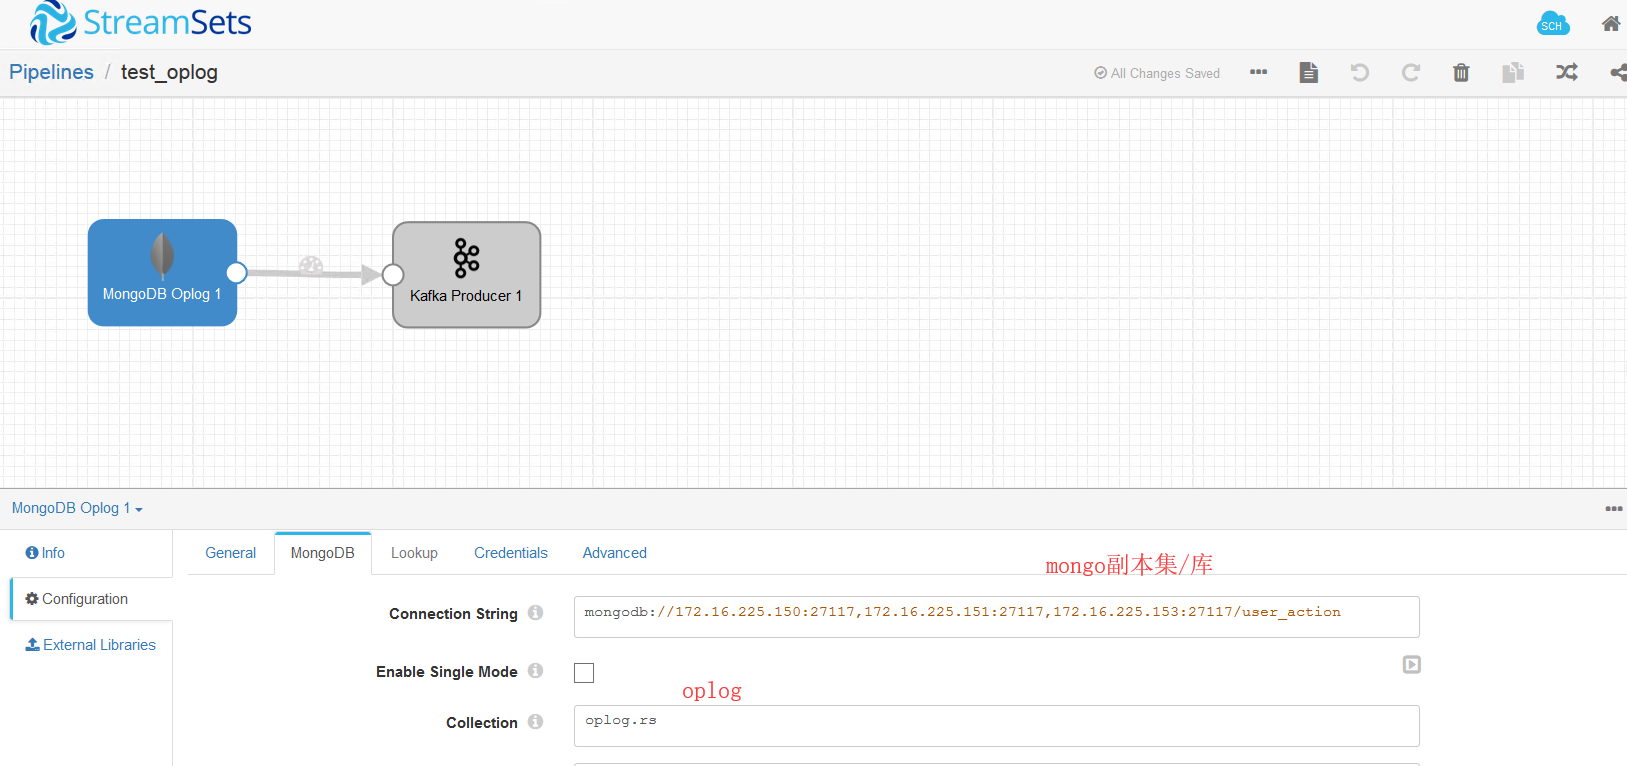Show help for Collection
1627x766 pixels.
click(x=536, y=722)
